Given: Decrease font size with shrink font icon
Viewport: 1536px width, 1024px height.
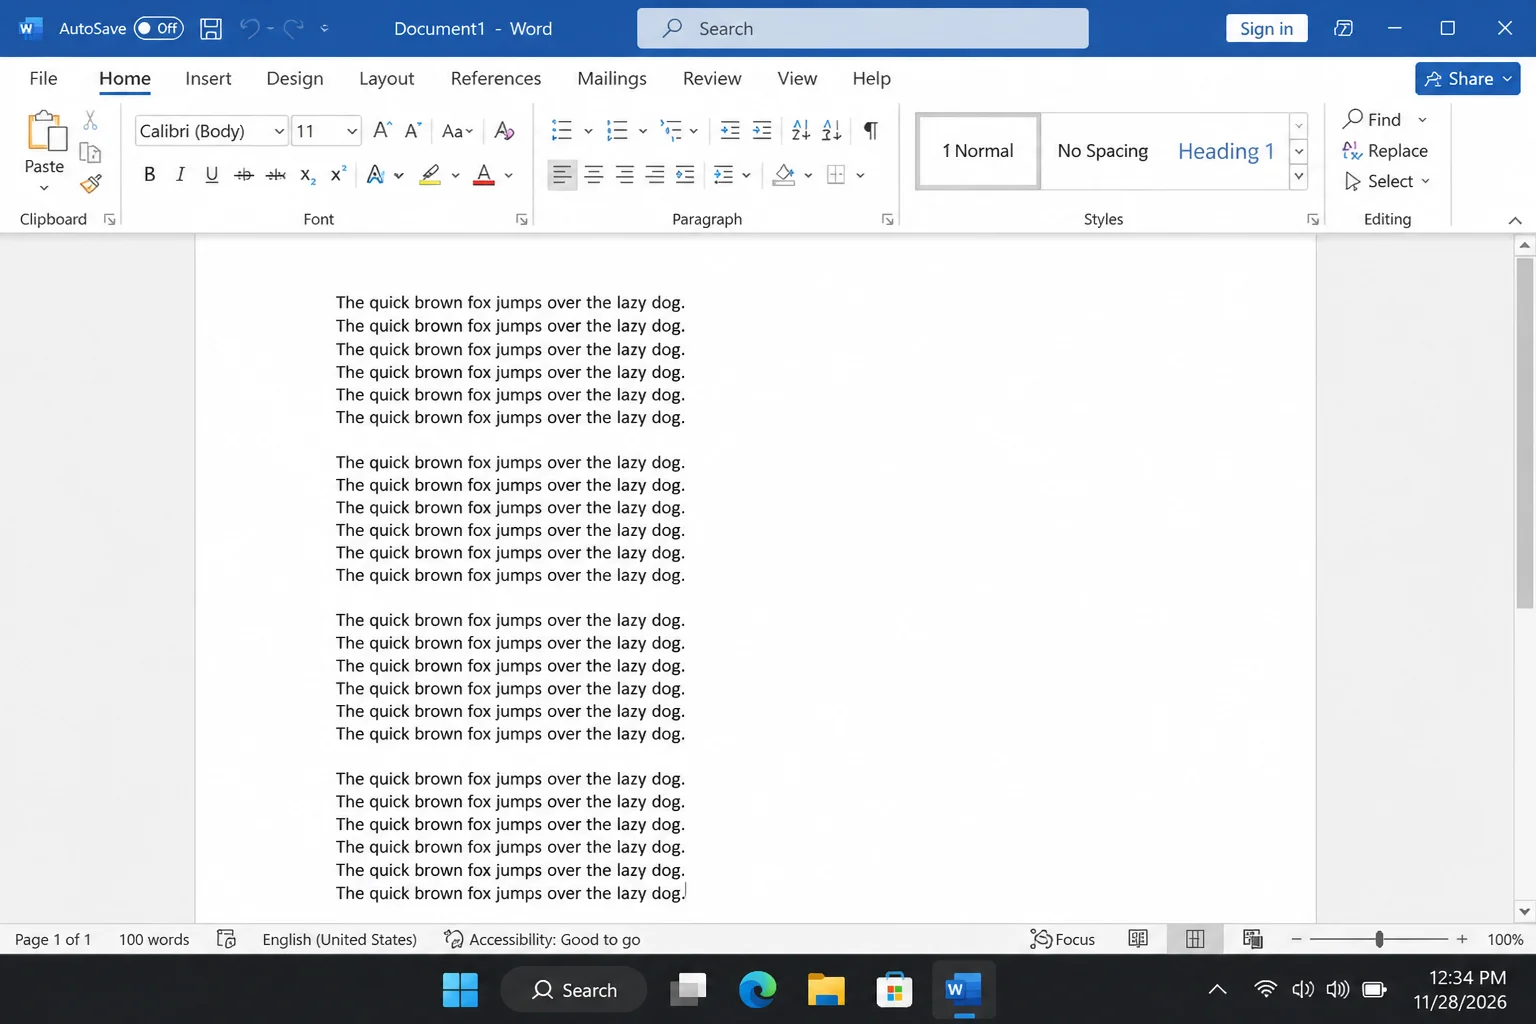Looking at the screenshot, I should [413, 130].
